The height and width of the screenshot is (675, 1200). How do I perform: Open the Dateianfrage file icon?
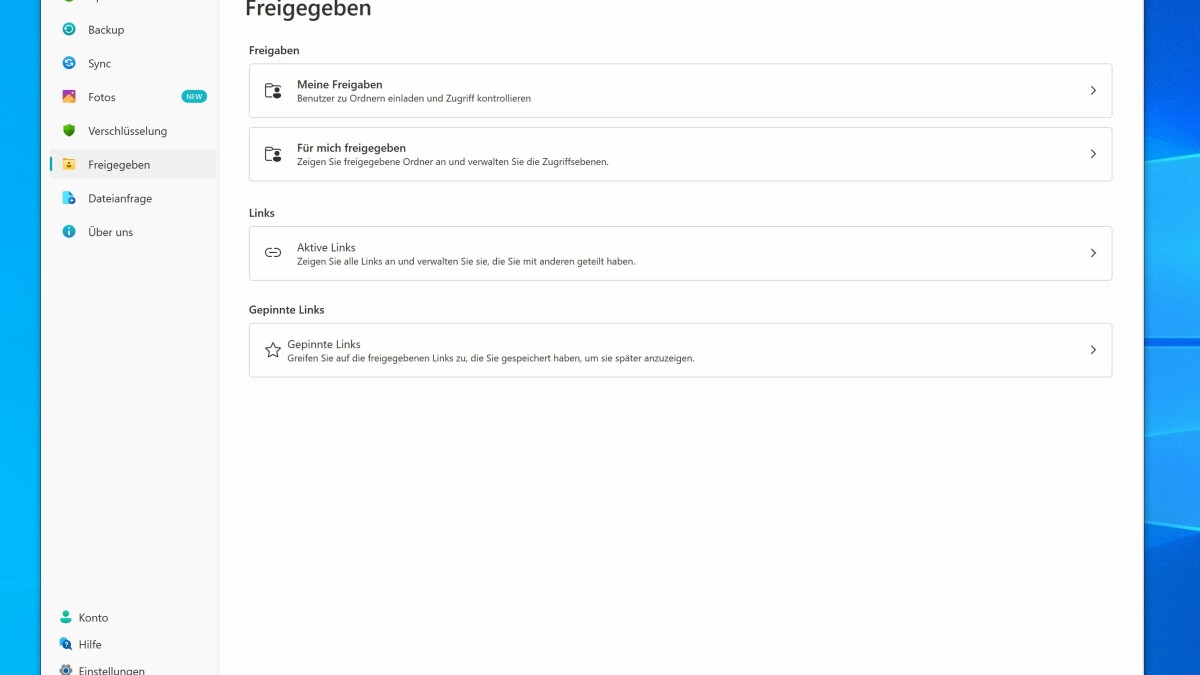(69, 198)
